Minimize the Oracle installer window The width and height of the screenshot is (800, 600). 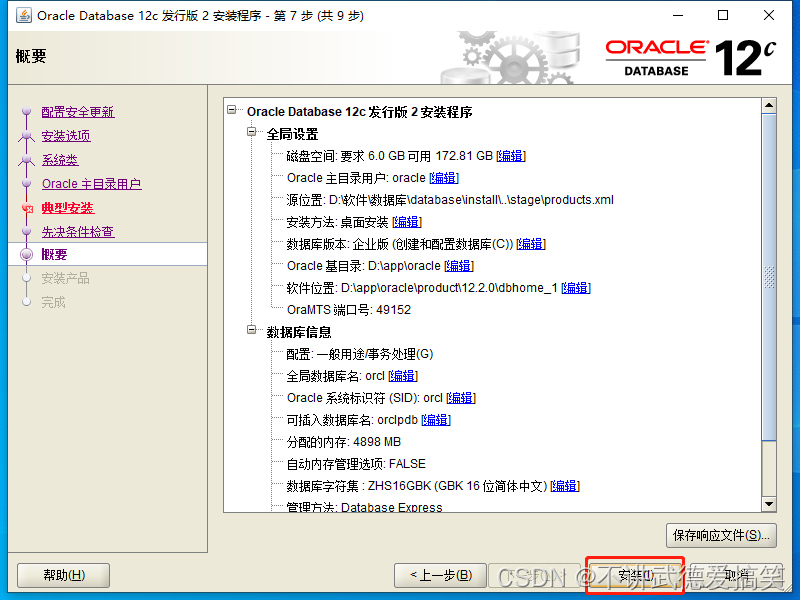pos(678,15)
